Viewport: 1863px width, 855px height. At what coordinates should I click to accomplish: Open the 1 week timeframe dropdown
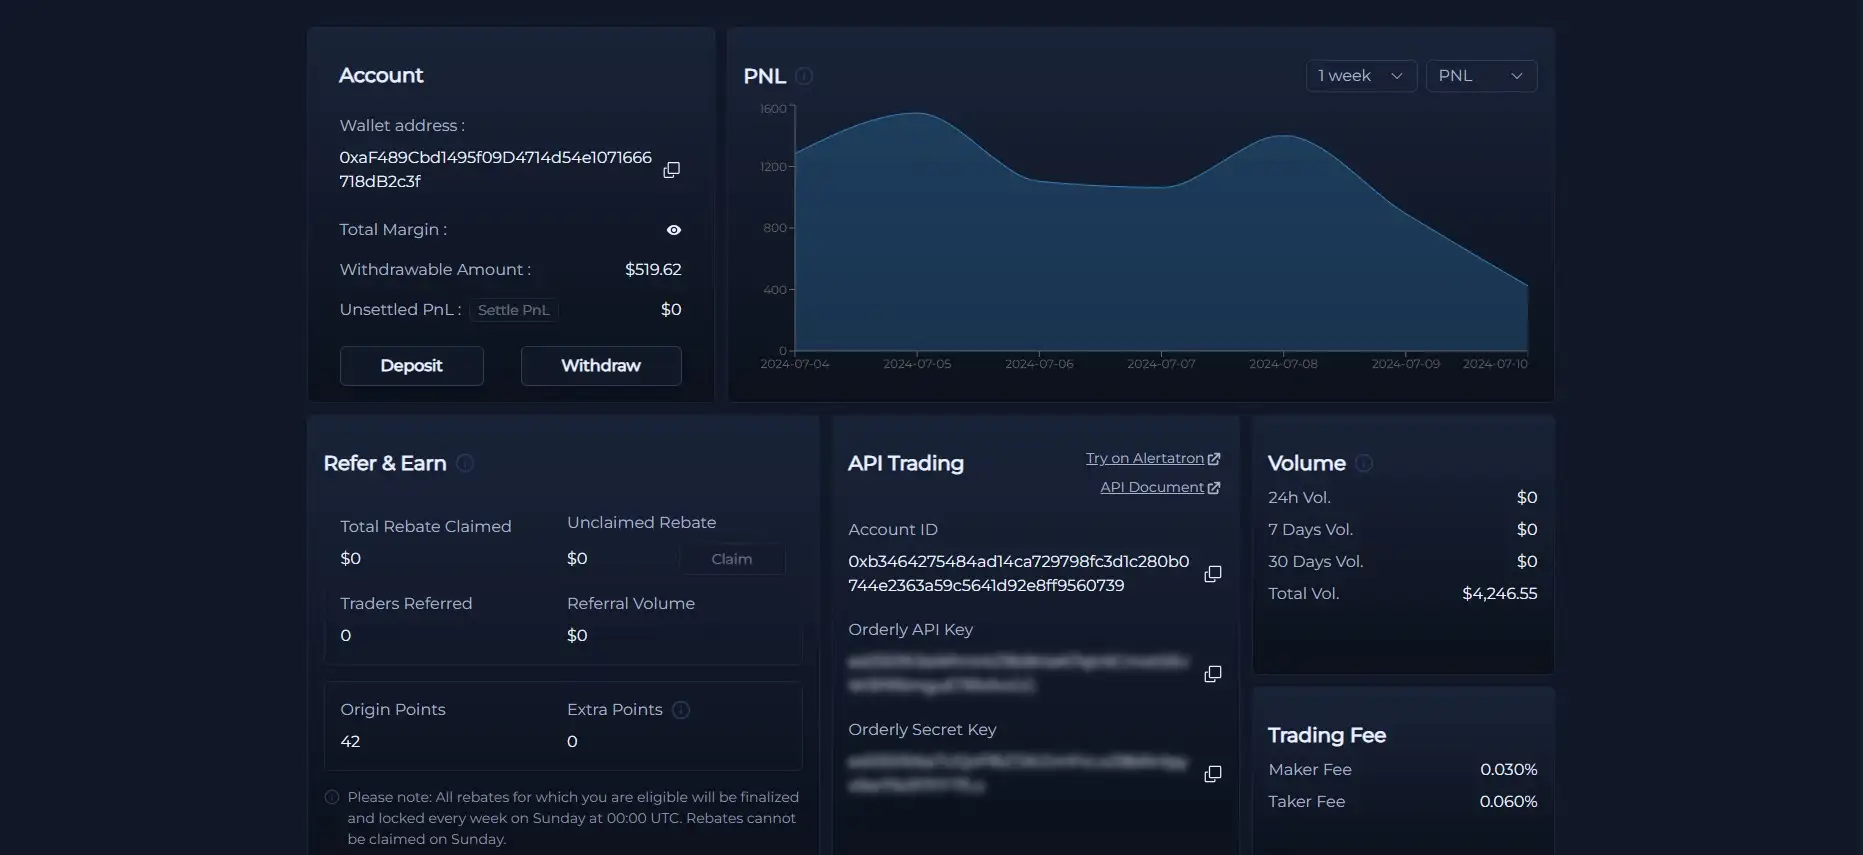click(x=1360, y=76)
